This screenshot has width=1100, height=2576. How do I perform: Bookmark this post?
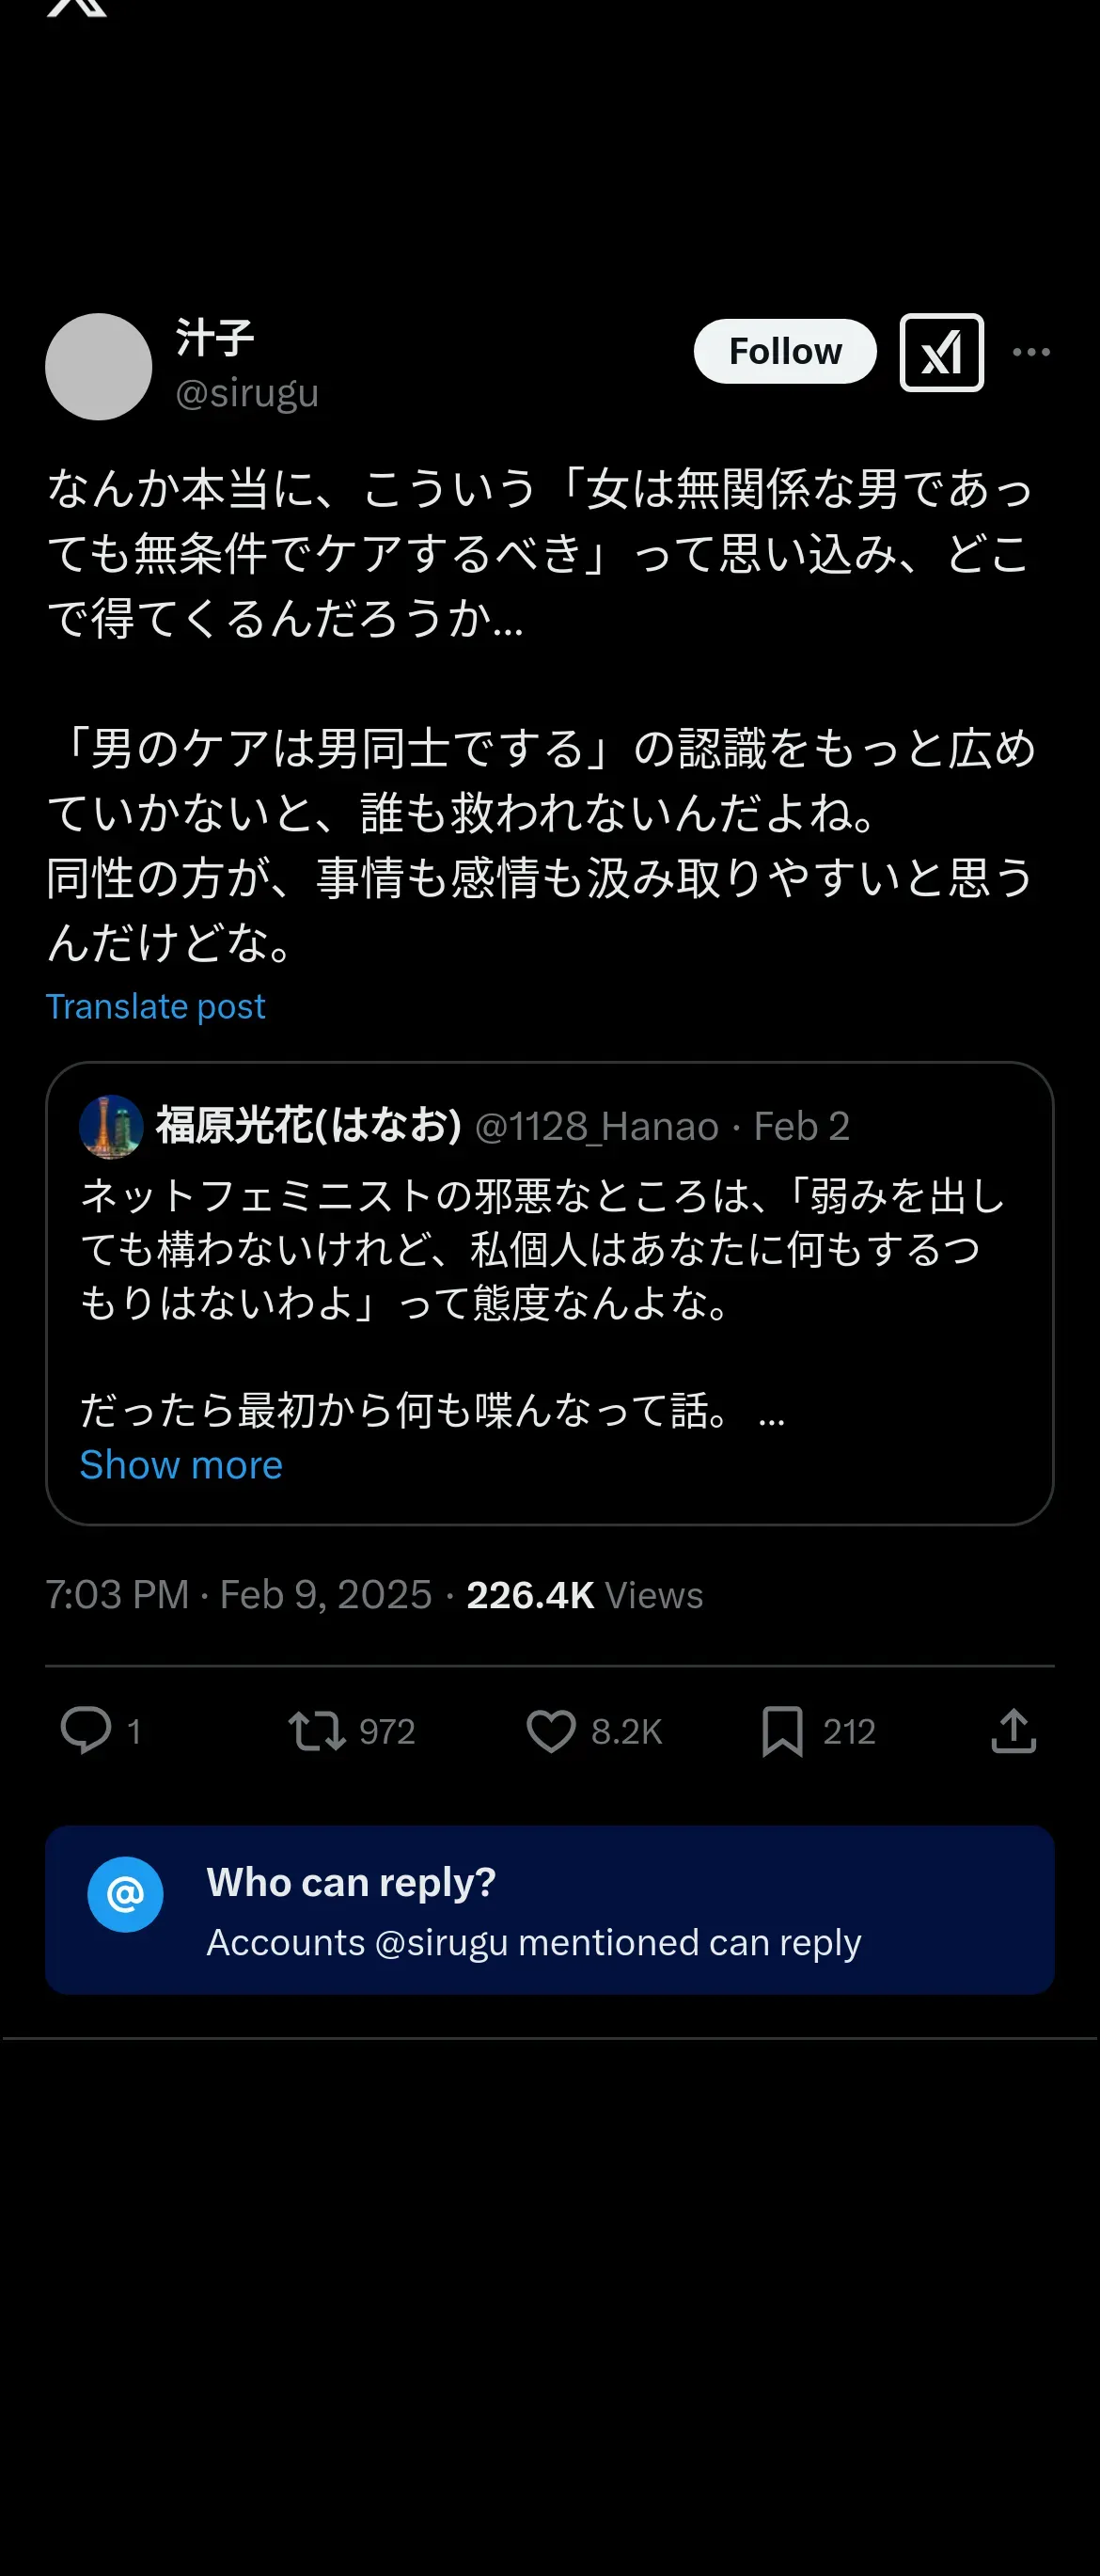tap(782, 1730)
